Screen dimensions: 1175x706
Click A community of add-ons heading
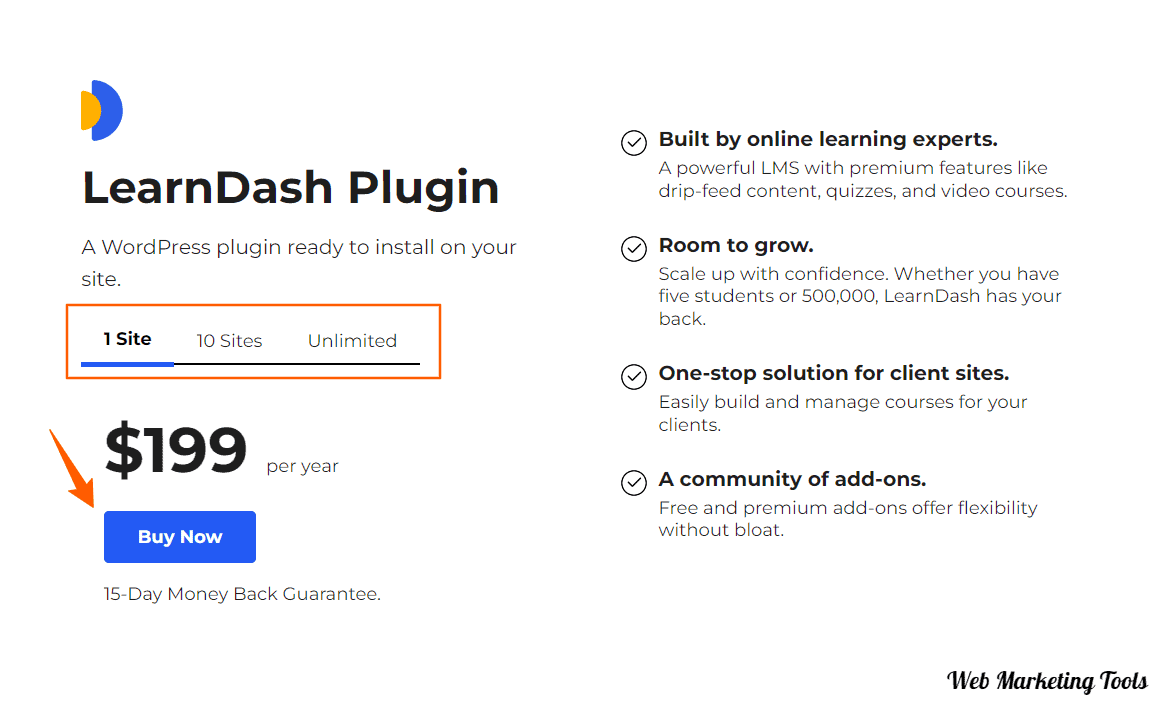[792, 479]
